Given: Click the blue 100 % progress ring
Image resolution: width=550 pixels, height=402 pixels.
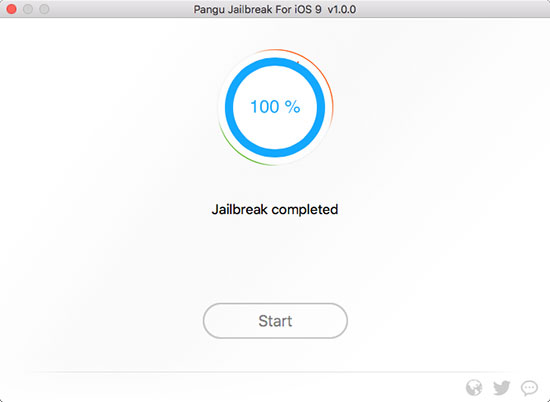Looking at the screenshot, I should (x=275, y=107).
